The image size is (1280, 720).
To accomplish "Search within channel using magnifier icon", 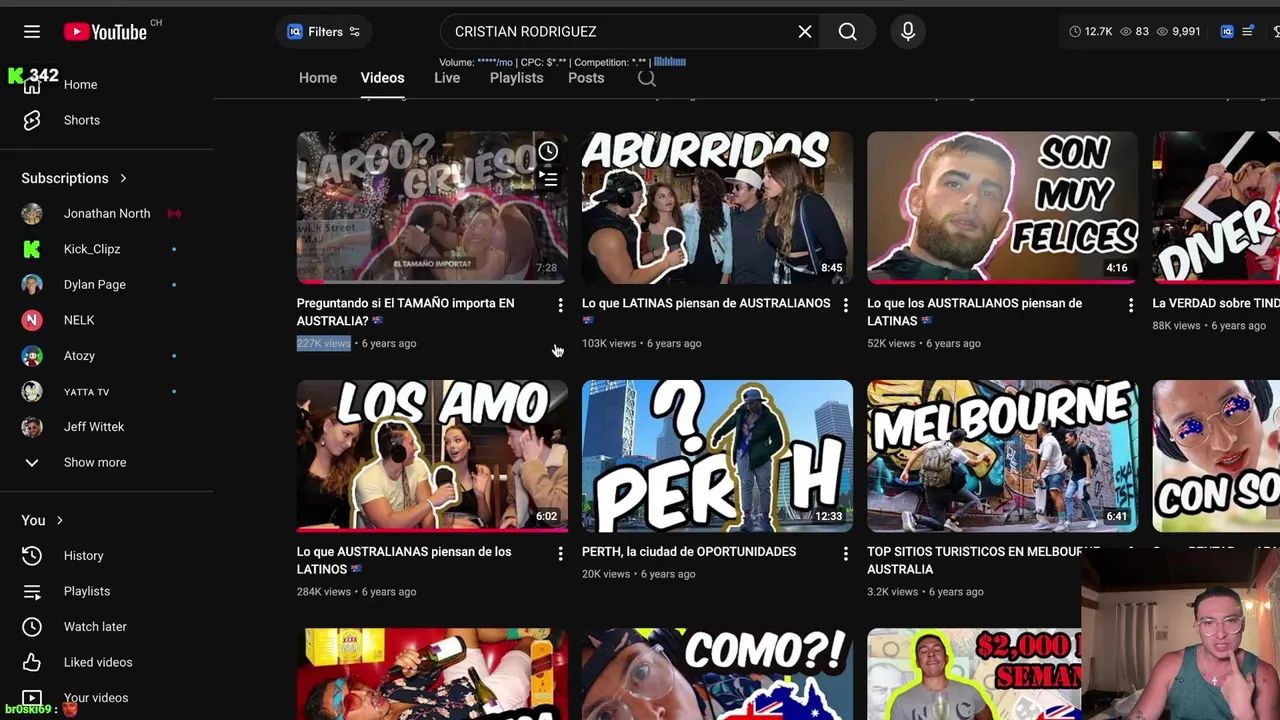I will (647, 78).
